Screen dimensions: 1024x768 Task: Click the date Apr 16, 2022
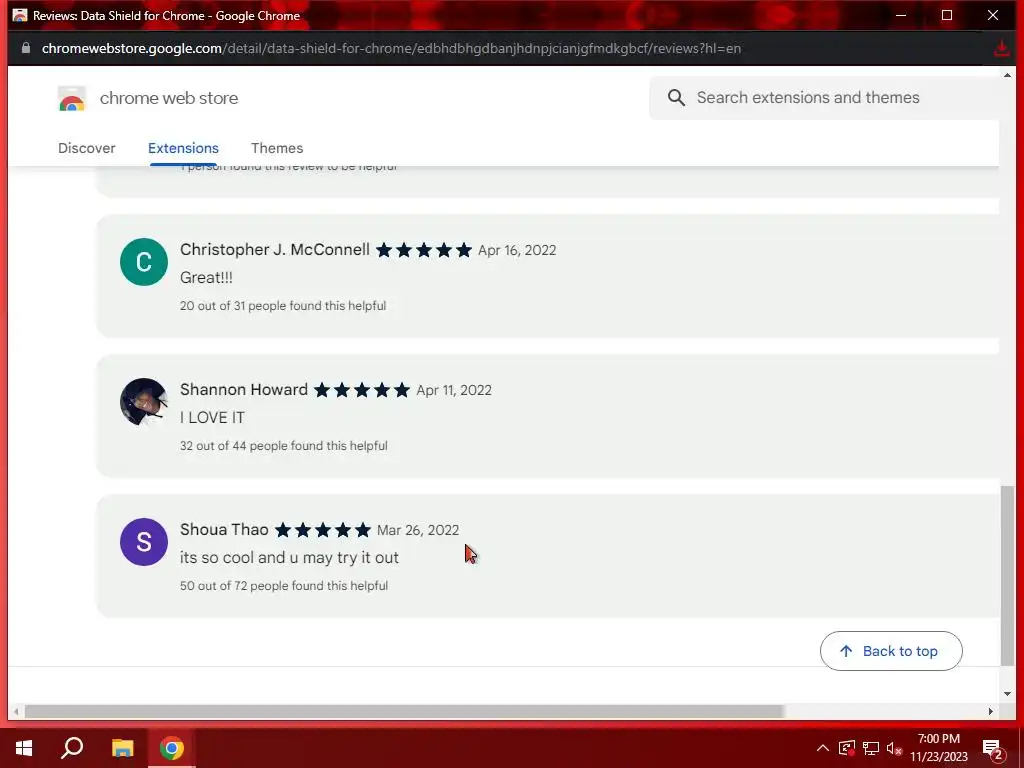[x=517, y=250]
